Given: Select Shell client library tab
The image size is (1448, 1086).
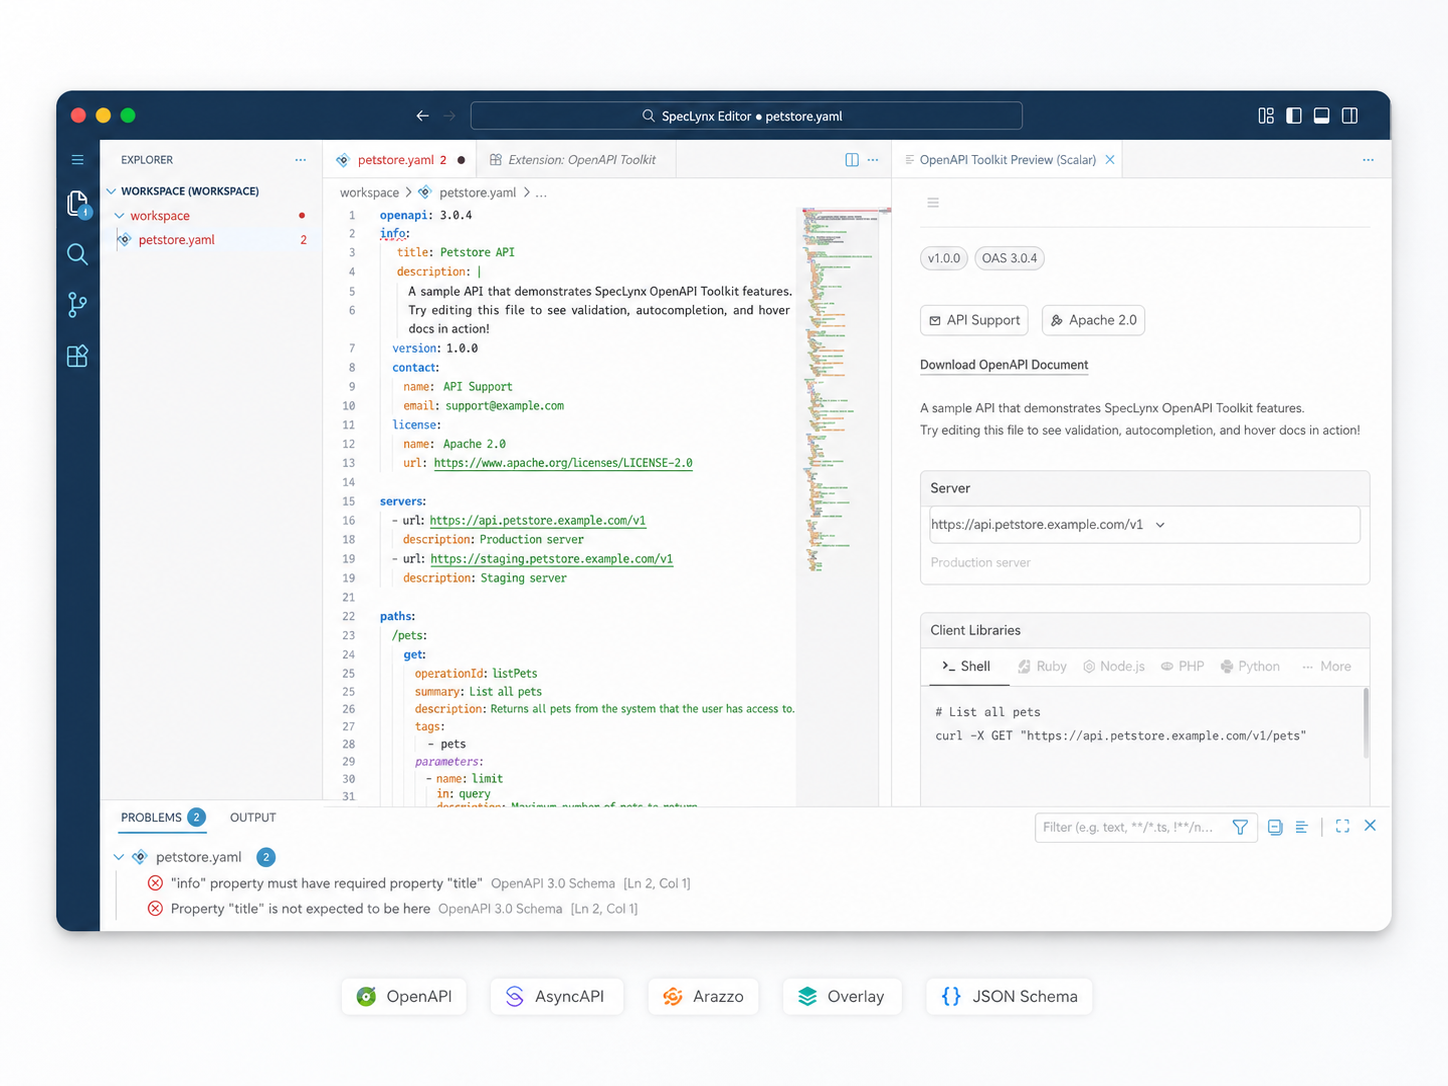Looking at the screenshot, I should (966, 667).
